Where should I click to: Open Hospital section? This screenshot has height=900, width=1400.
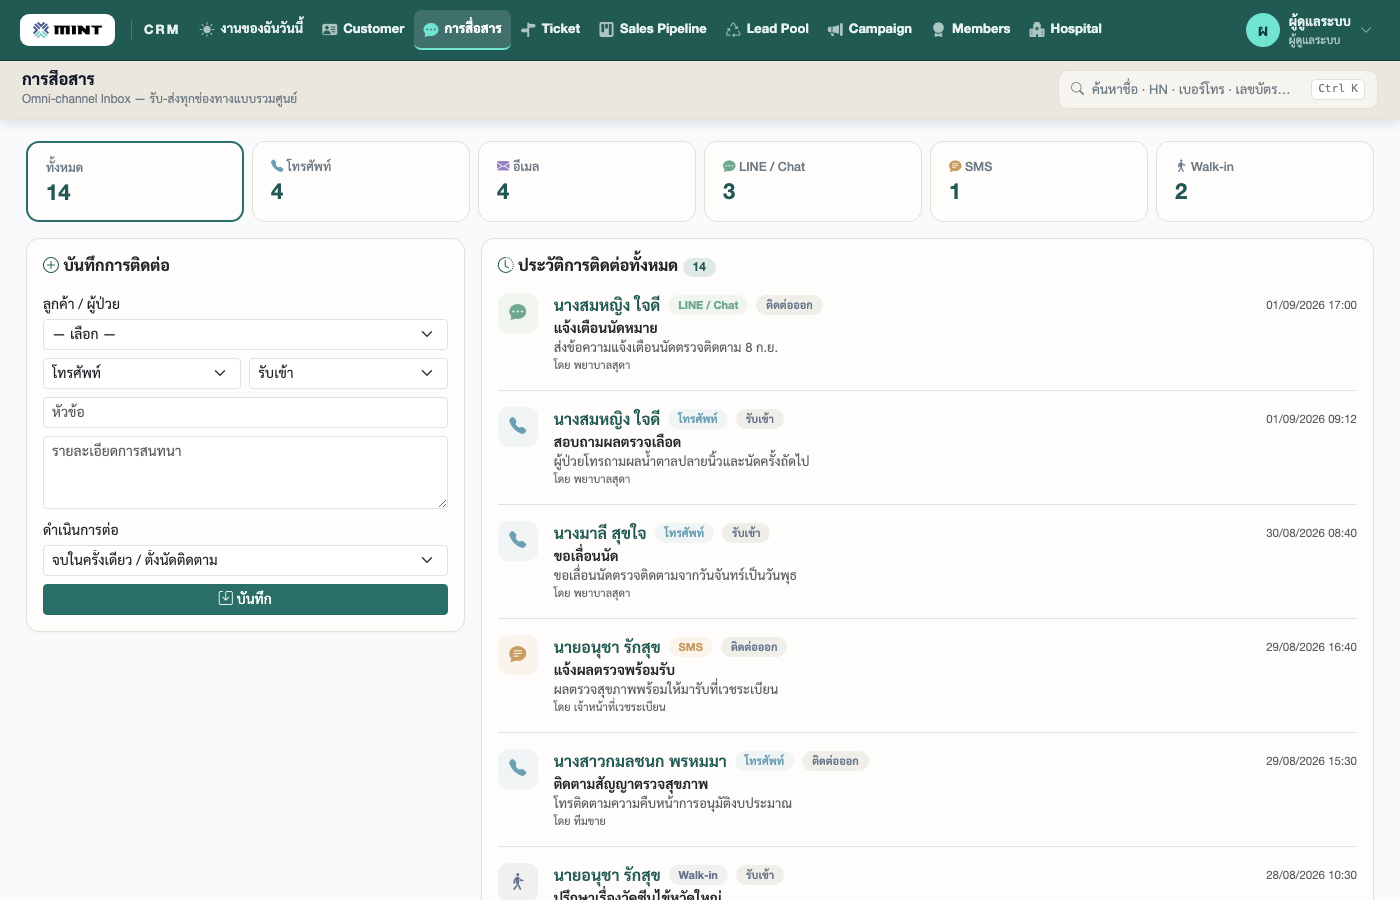(1065, 29)
